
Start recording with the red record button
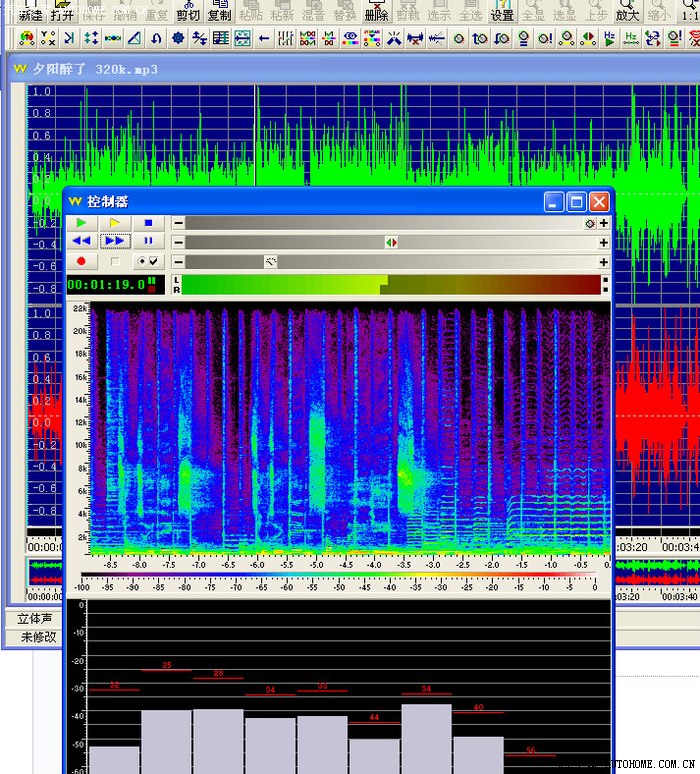tap(82, 261)
